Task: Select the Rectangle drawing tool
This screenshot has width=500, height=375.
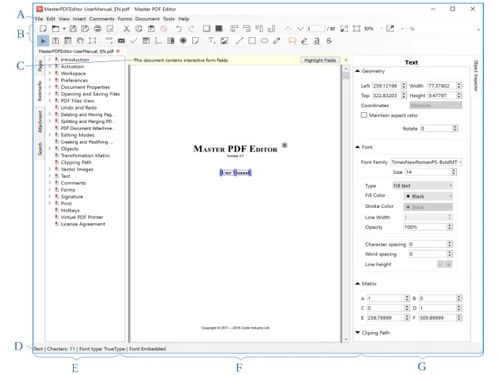Action: coord(252,41)
